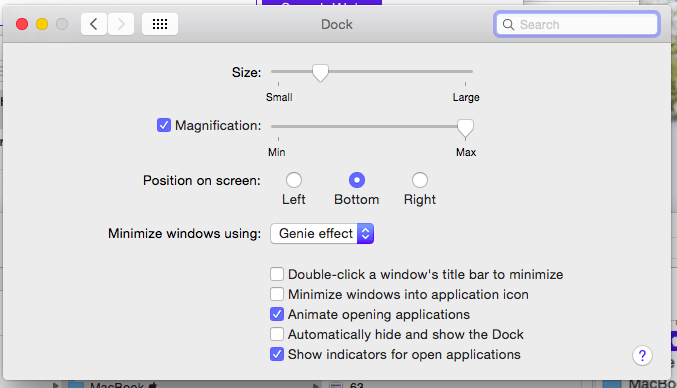Click the 'Minimize windows using:' label
Image resolution: width=677 pixels, height=388 pixels.
[184, 233]
